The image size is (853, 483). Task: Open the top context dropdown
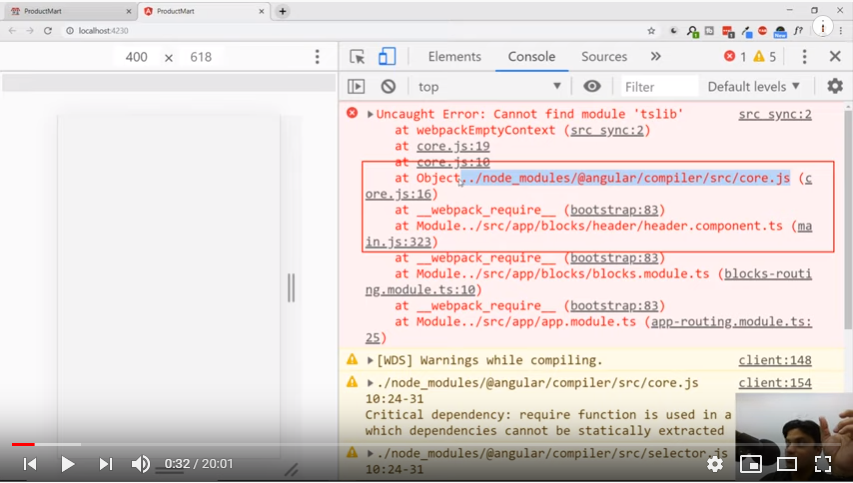(489, 87)
